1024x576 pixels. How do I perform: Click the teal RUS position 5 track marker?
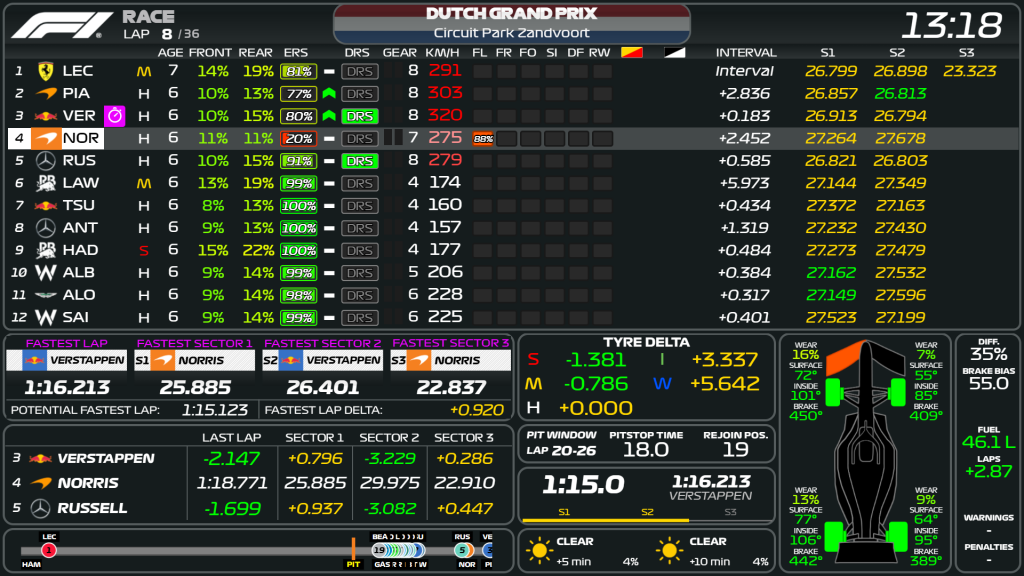(462, 551)
